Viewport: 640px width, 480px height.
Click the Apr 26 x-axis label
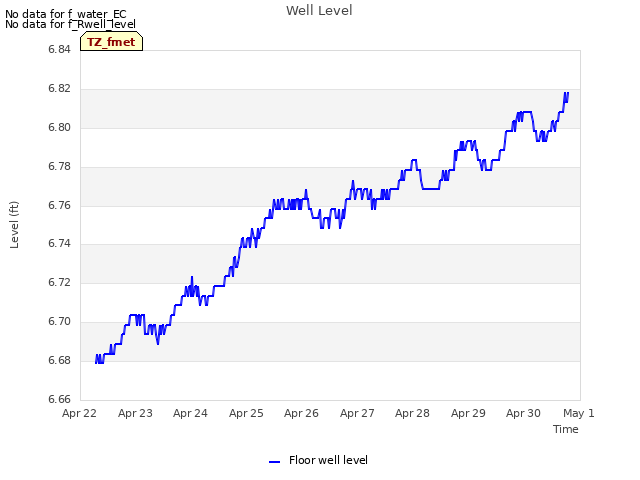pos(301,413)
